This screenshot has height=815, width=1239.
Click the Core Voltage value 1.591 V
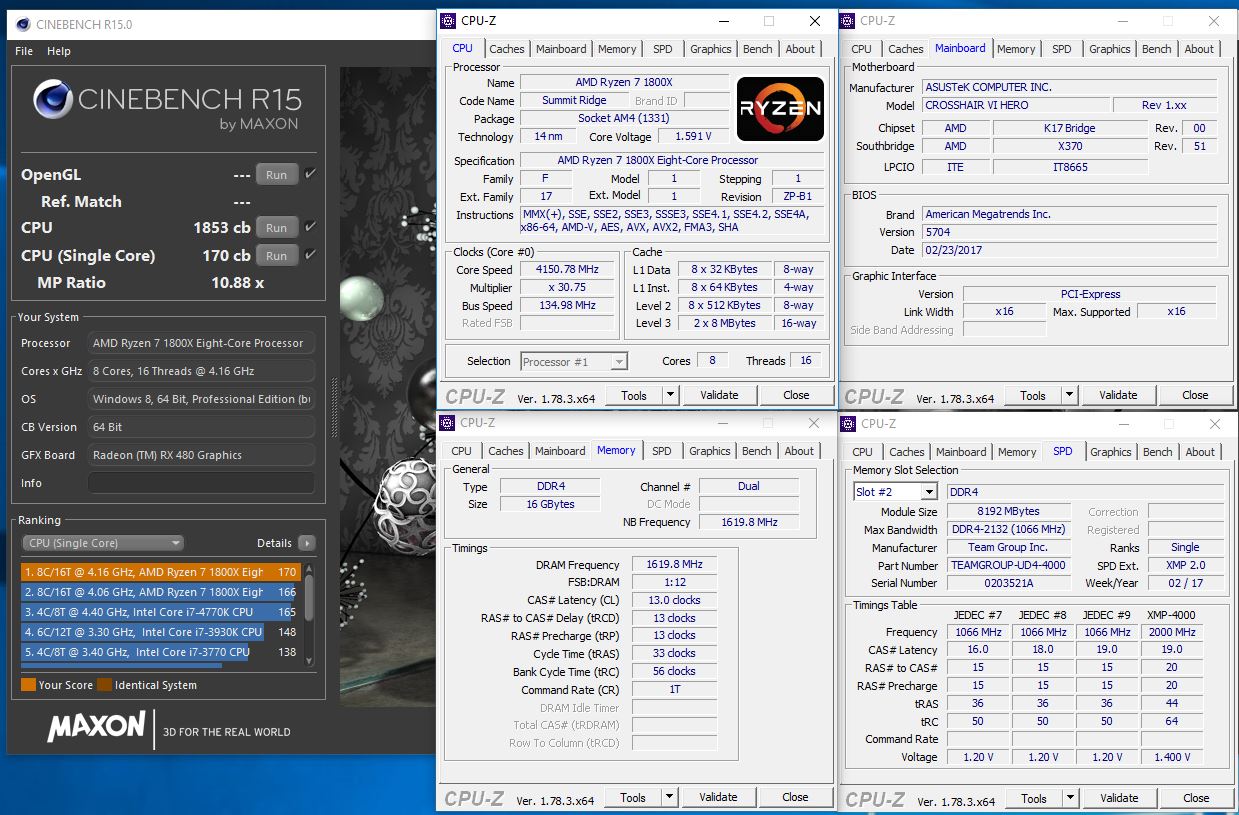pos(692,136)
